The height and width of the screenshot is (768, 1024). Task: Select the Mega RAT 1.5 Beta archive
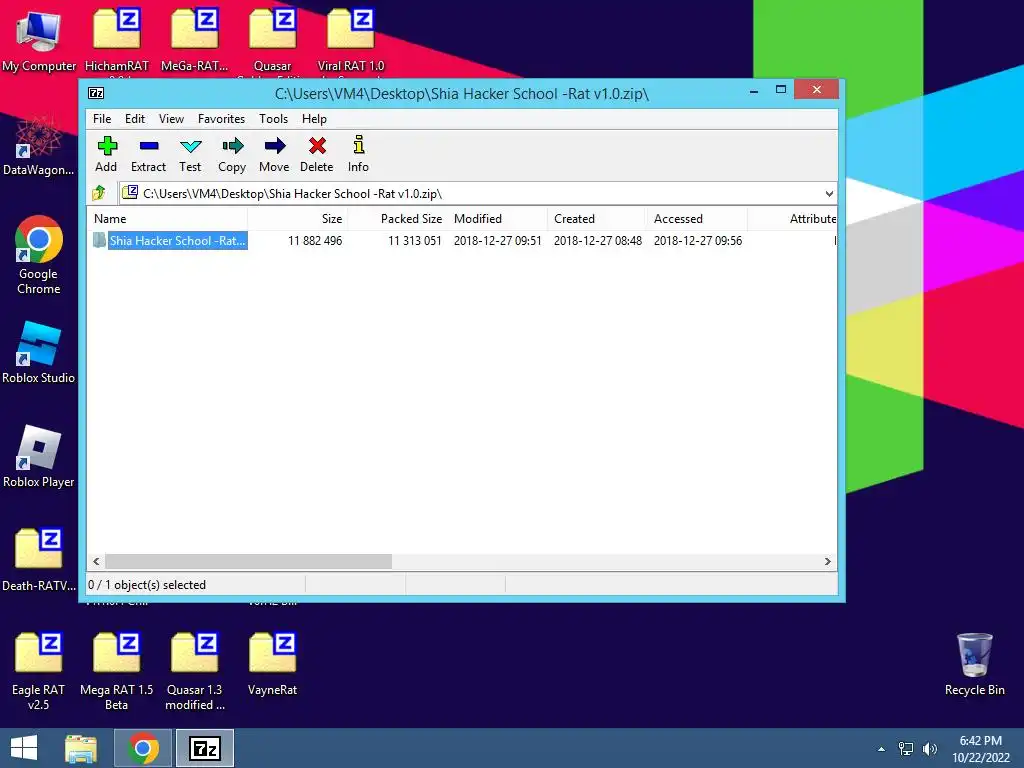click(116, 671)
